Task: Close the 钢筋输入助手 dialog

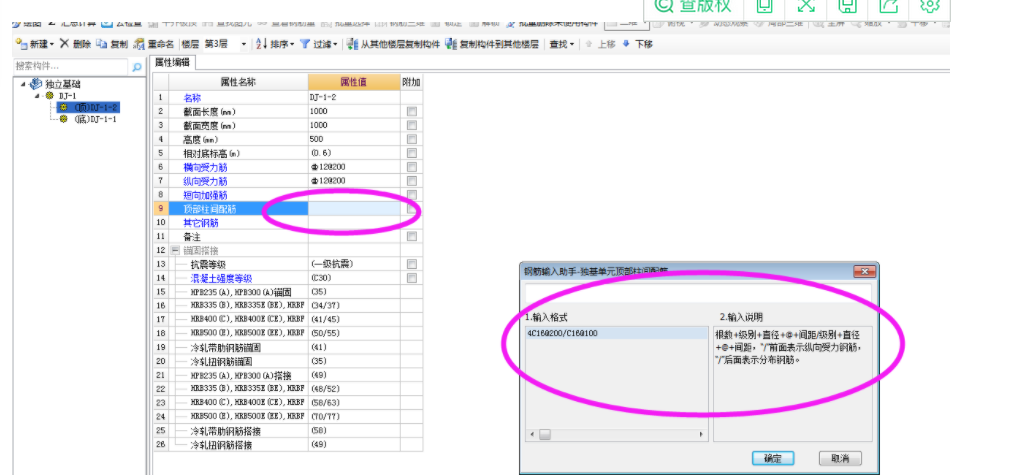Action: 864,271
